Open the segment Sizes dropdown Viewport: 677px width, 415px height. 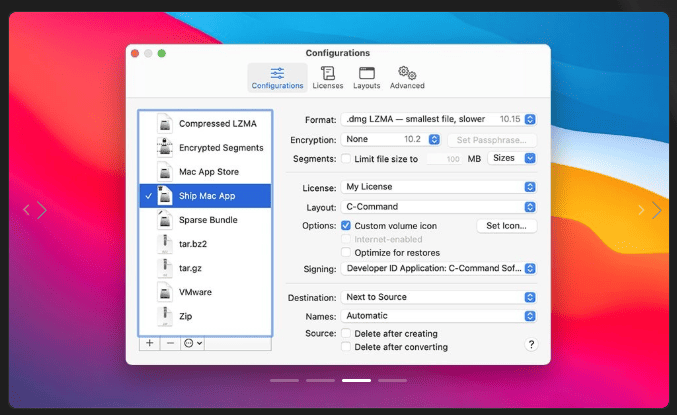[x=512, y=158]
